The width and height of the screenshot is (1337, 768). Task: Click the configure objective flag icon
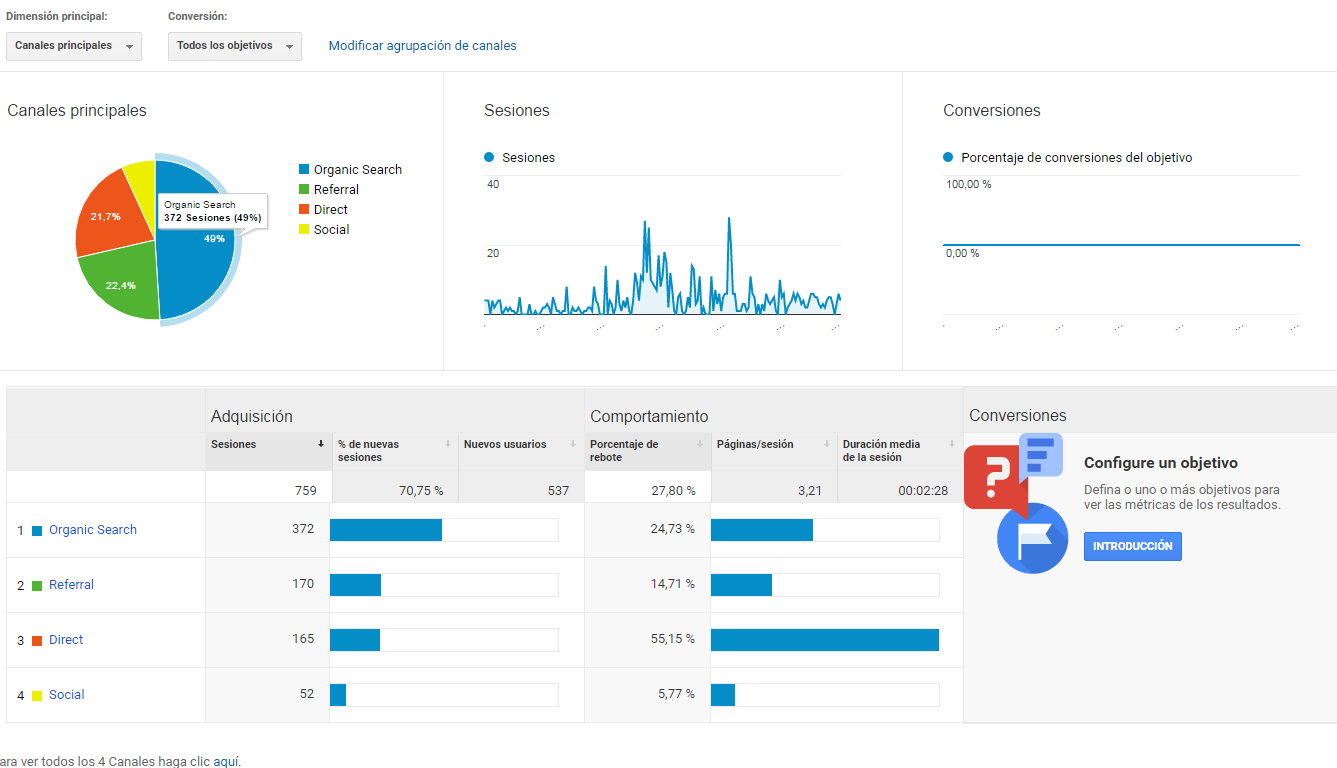(1033, 538)
